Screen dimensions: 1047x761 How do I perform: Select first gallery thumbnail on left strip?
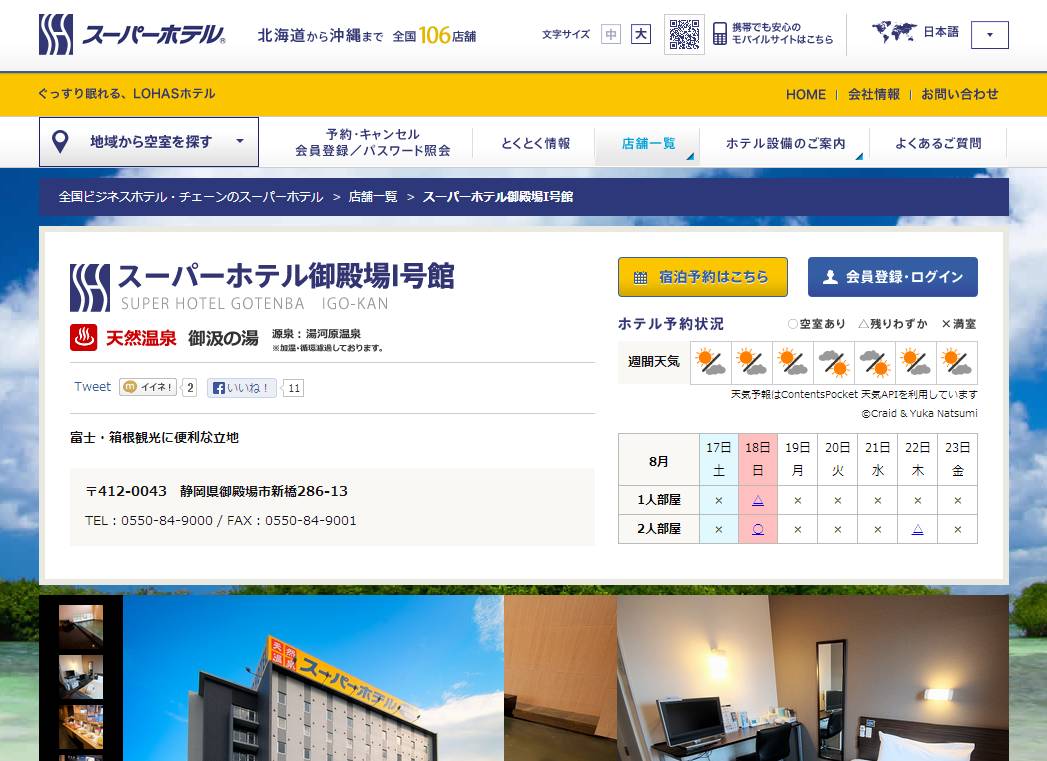coord(81,627)
